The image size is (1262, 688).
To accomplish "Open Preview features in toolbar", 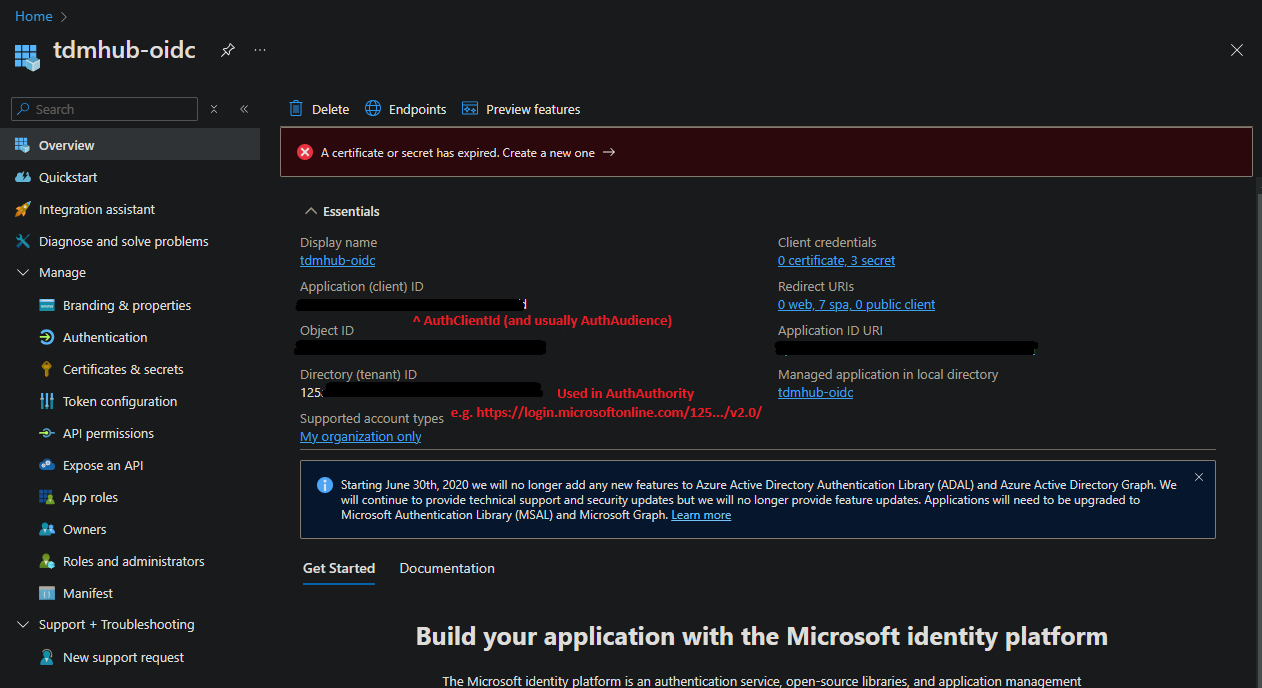I will point(521,109).
